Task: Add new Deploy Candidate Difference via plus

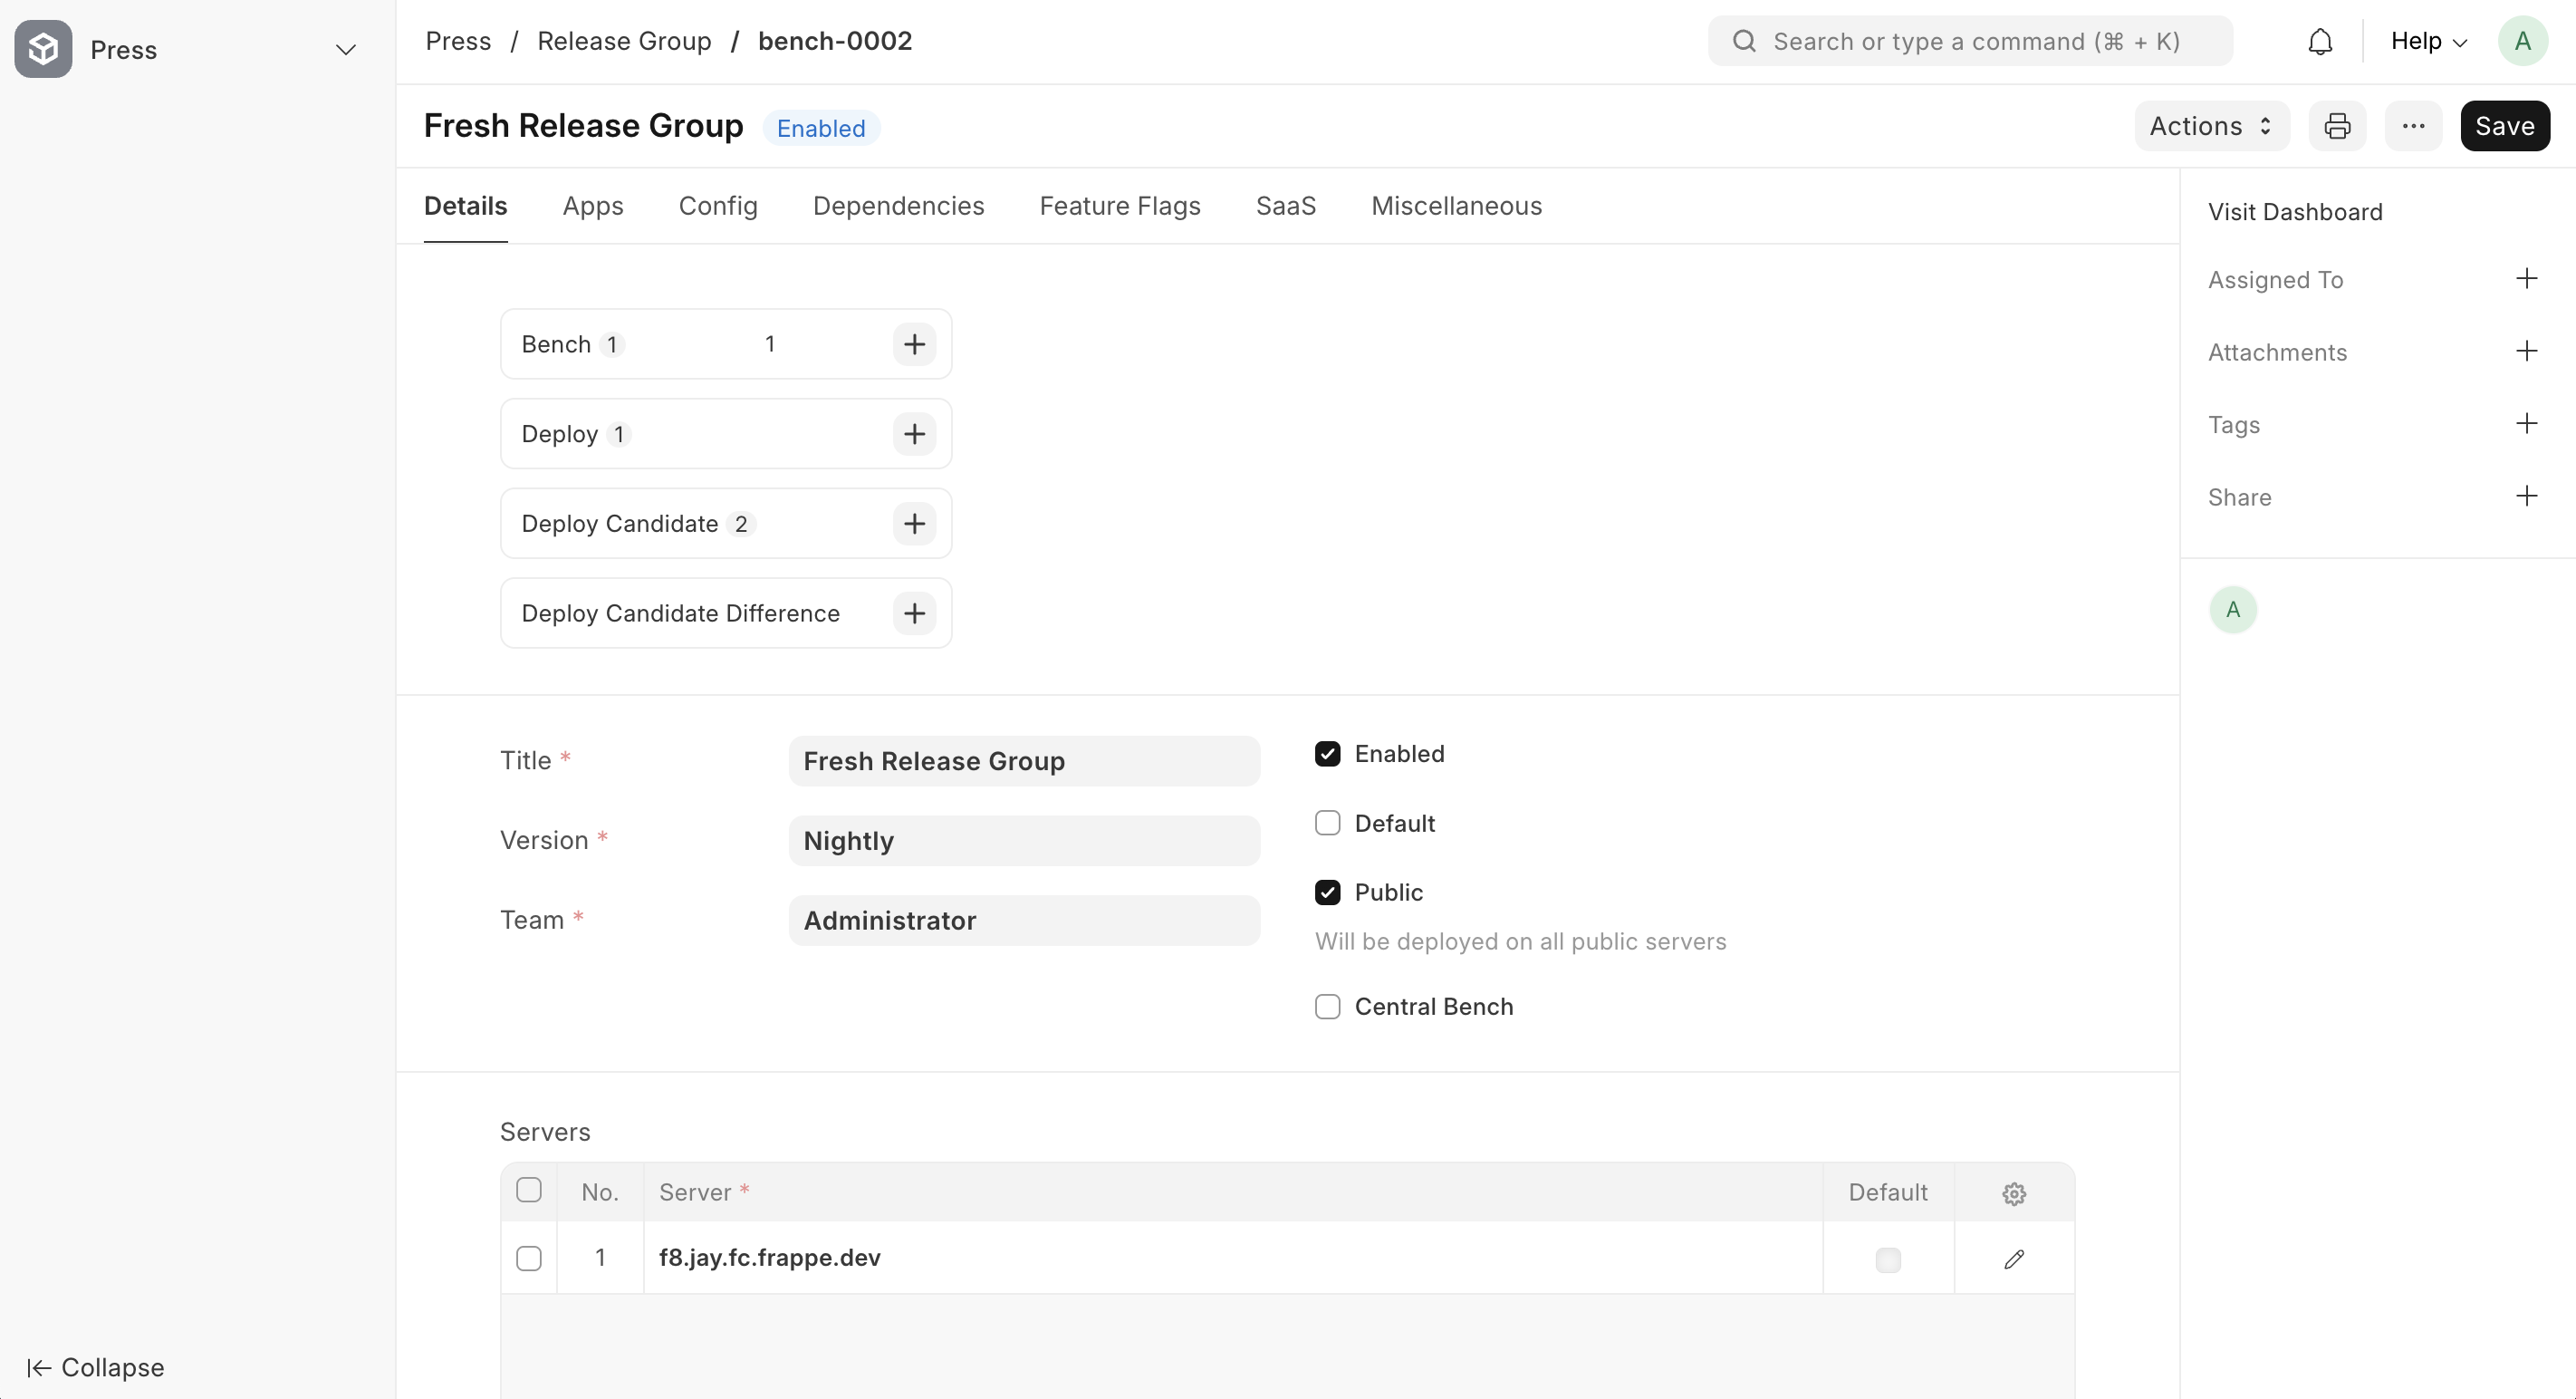Action: click(914, 613)
